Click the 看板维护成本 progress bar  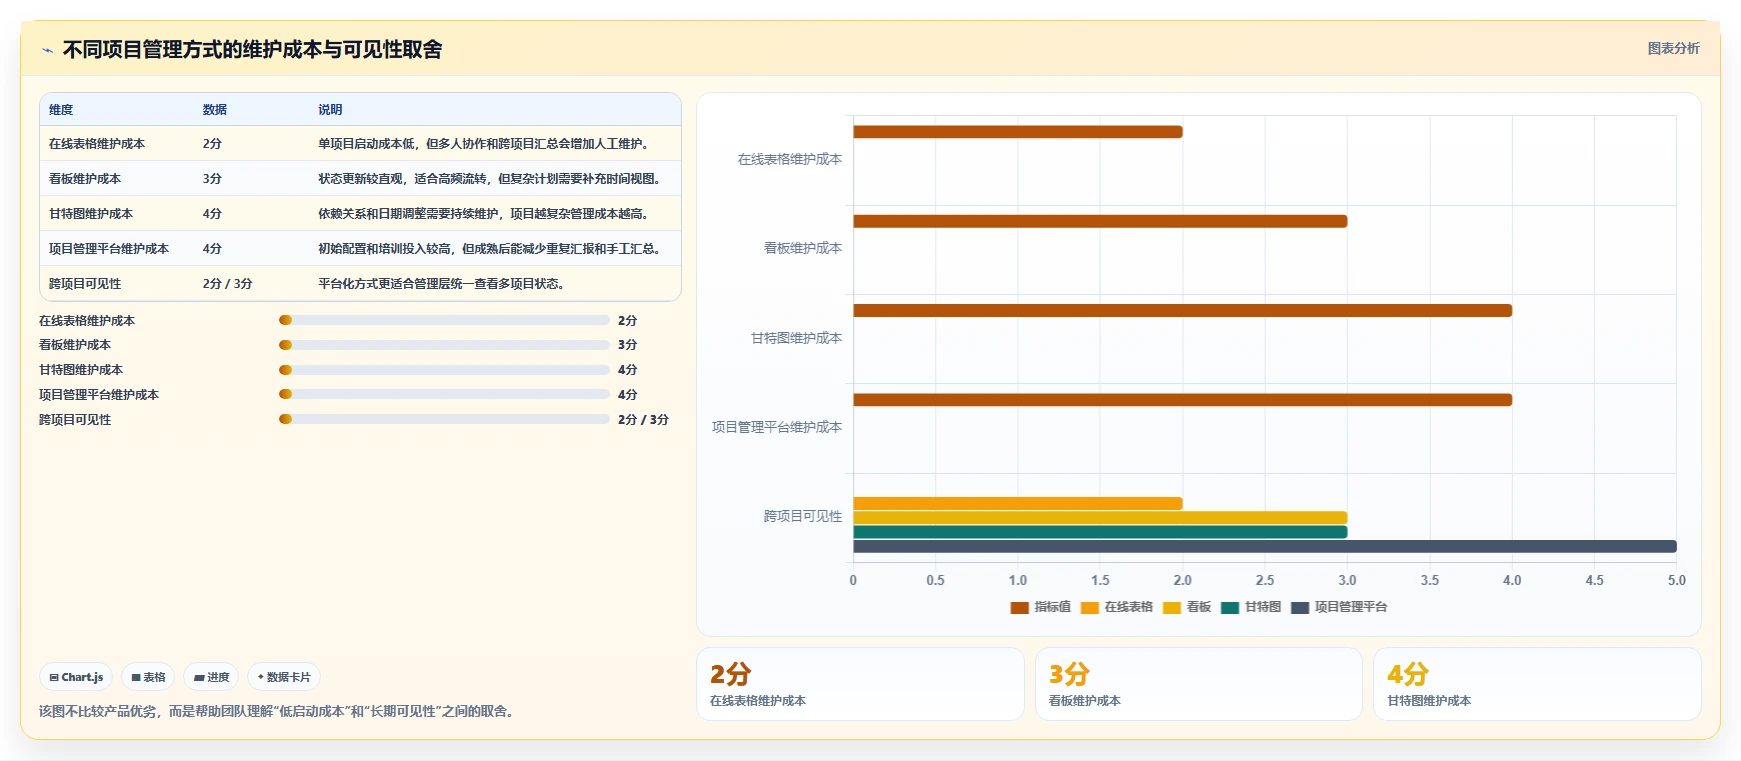click(x=444, y=345)
